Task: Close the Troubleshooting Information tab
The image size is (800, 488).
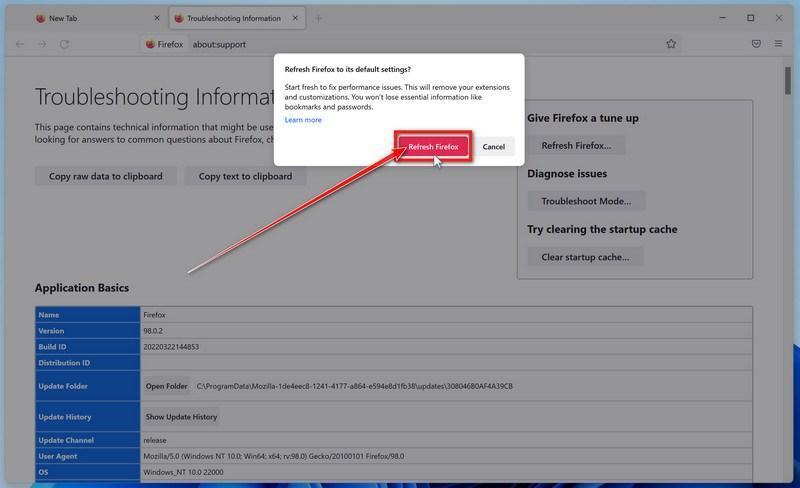Action: click(295, 18)
